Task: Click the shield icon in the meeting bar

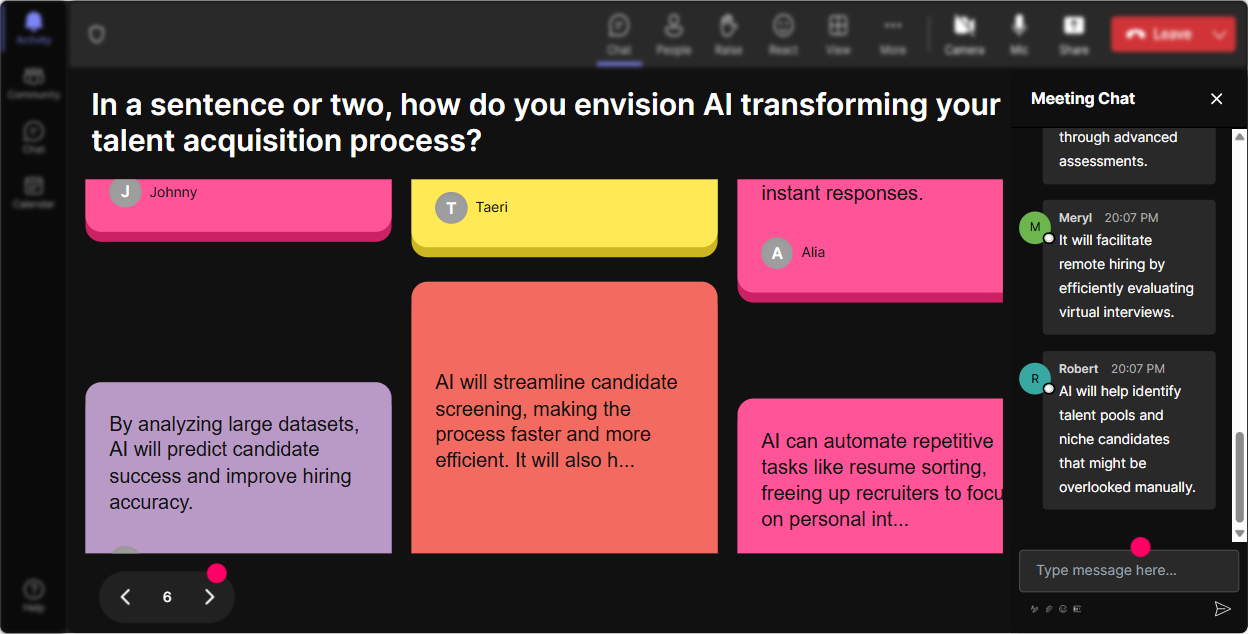Action: click(96, 35)
